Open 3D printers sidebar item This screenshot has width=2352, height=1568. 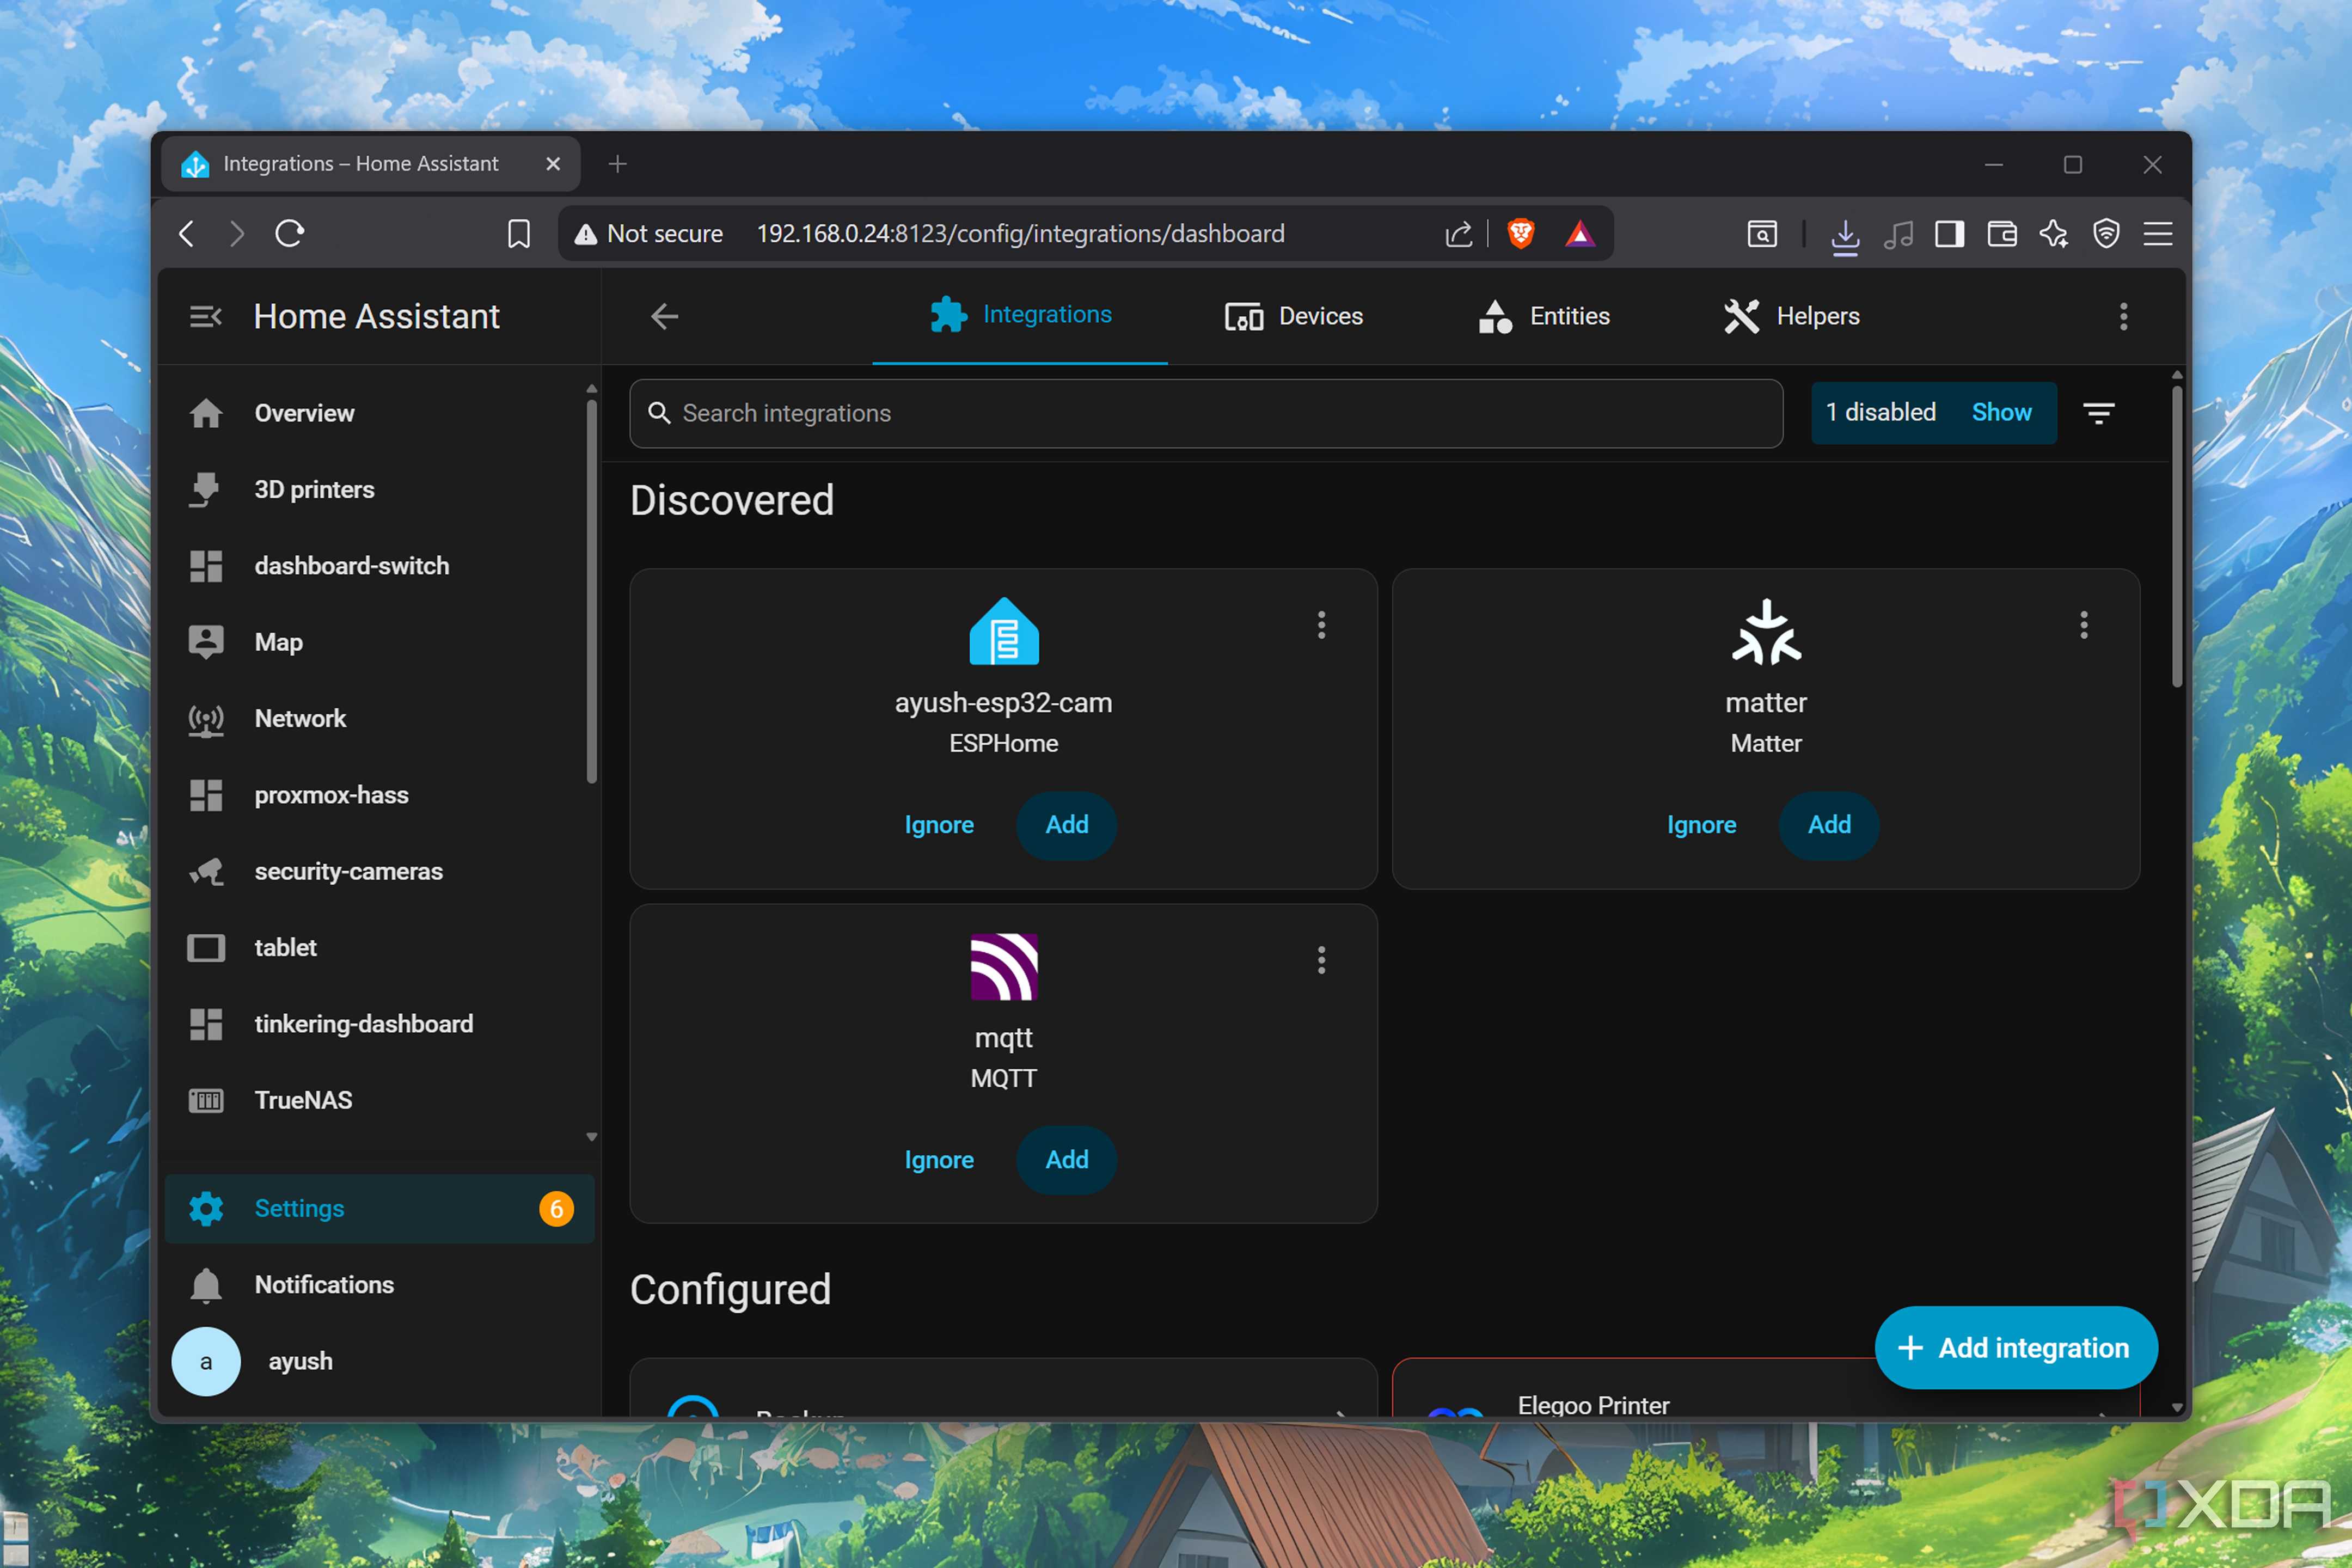click(x=380, y=490)
